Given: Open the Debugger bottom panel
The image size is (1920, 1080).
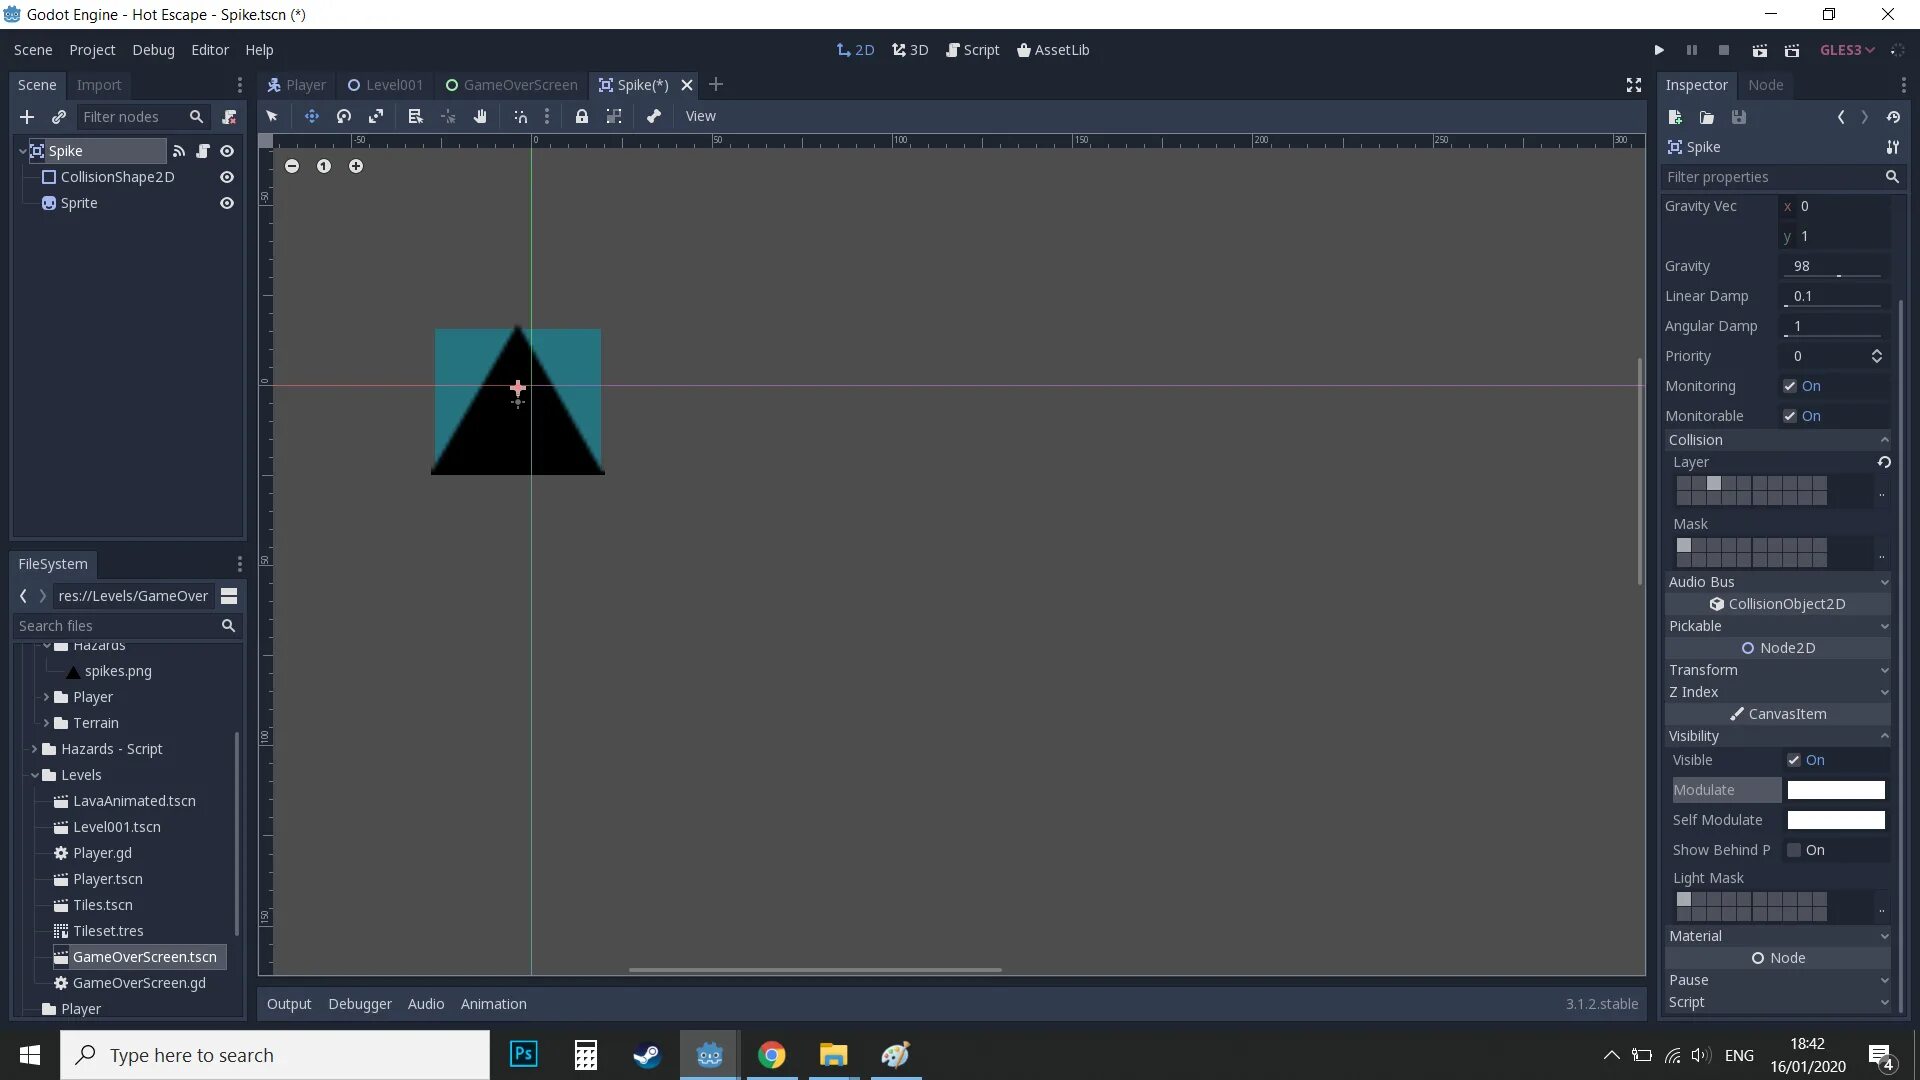Looking at the screenshot, I should tap(360, 1004).
